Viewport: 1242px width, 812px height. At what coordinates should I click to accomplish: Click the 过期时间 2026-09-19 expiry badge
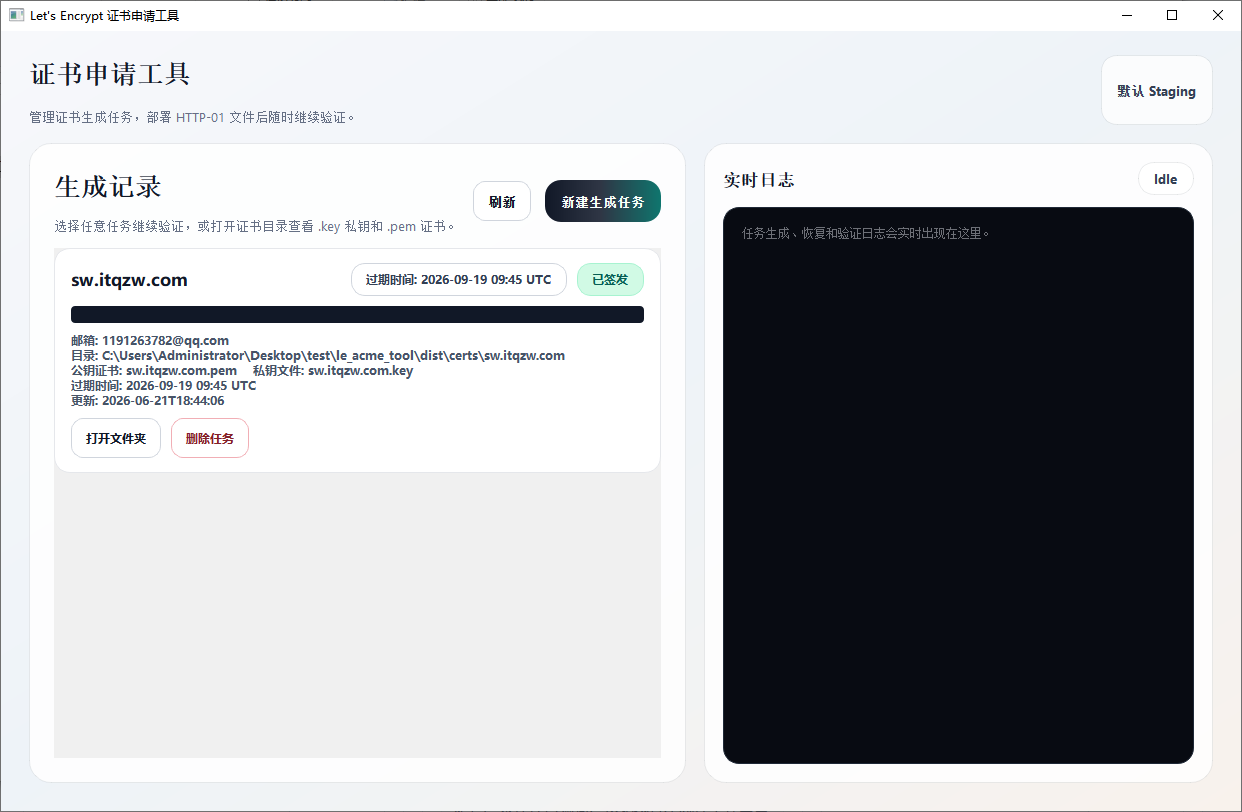pyautogui.click(x=458, y=279)
